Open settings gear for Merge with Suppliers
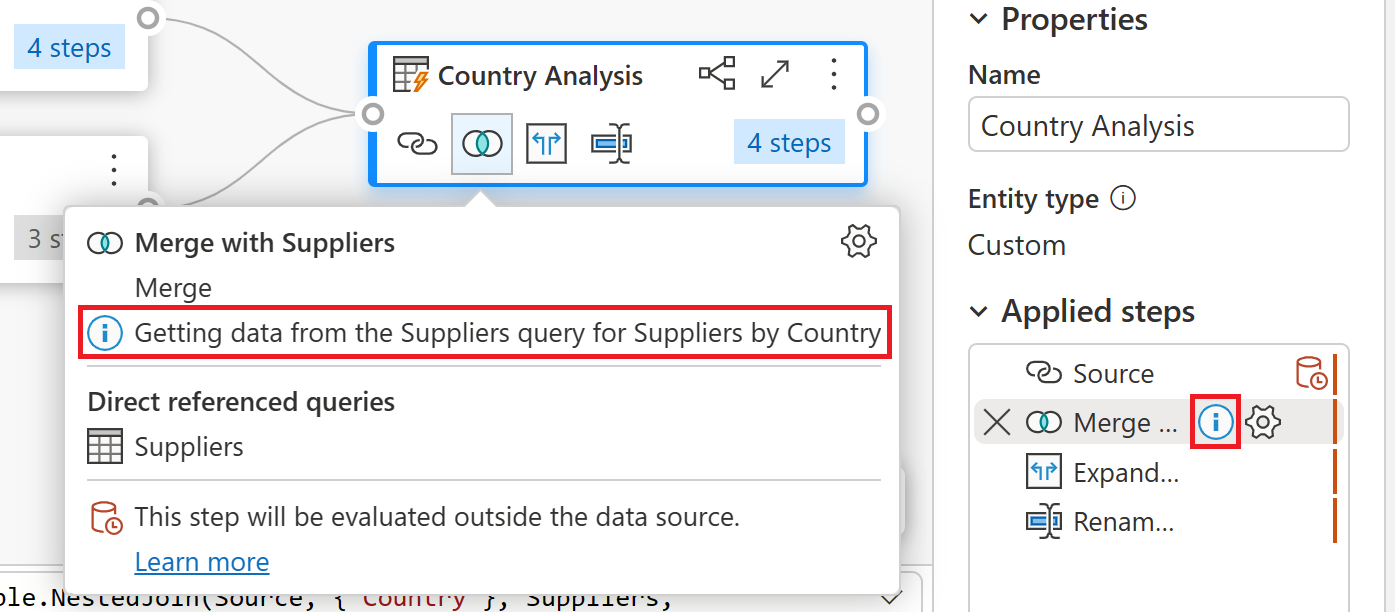1395x612 pixels. pos(858,240)
